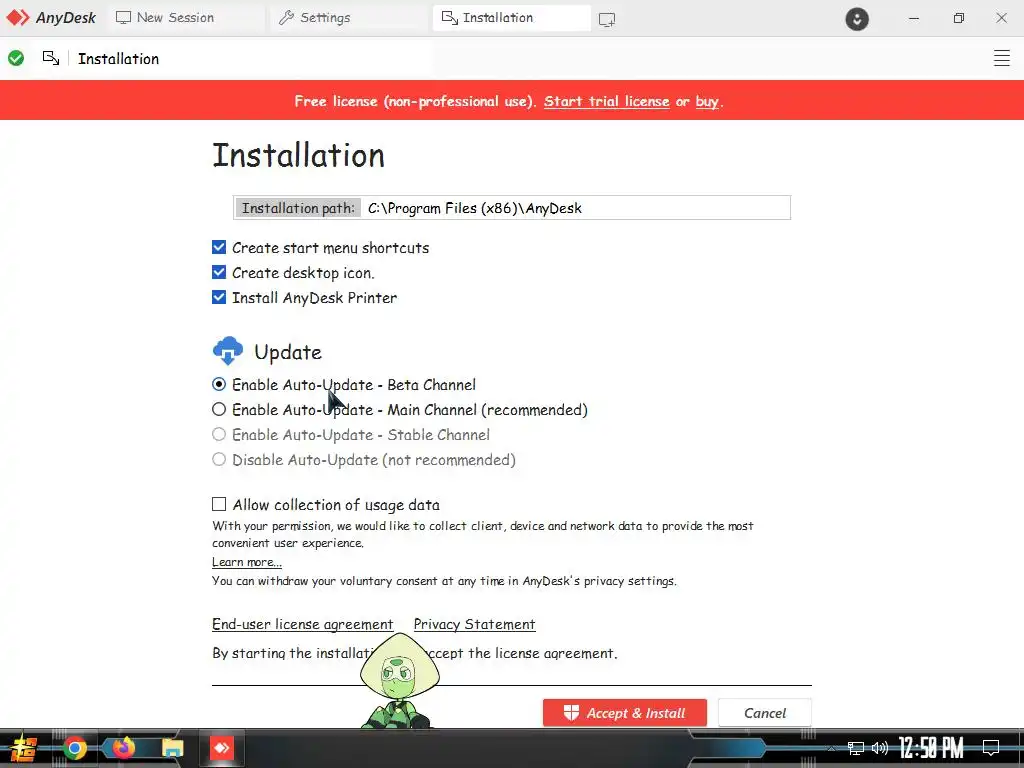Click the Installation heading text

click(298, 155)
